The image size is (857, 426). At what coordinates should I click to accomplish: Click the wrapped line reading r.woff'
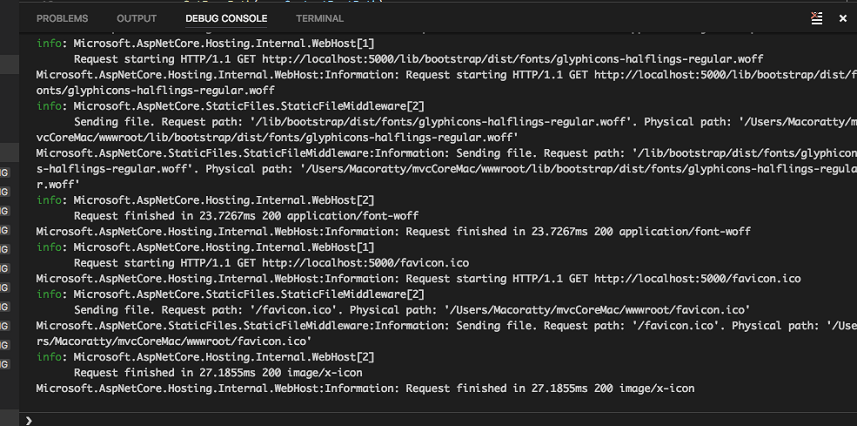point(58,184)
